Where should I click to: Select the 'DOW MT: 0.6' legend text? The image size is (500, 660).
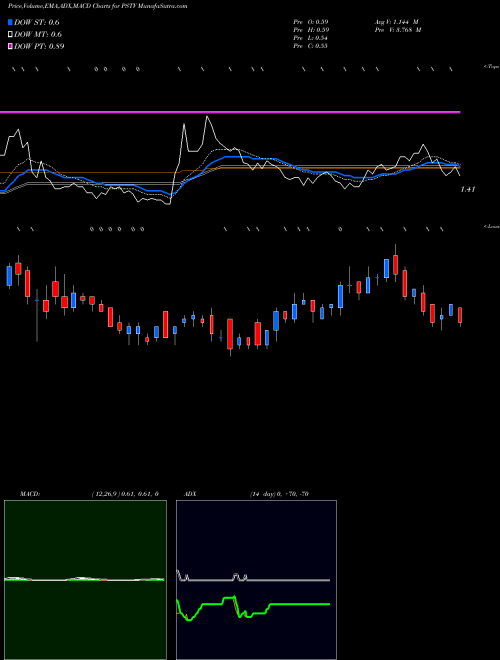pyautogui.click(x=38, y=35)
